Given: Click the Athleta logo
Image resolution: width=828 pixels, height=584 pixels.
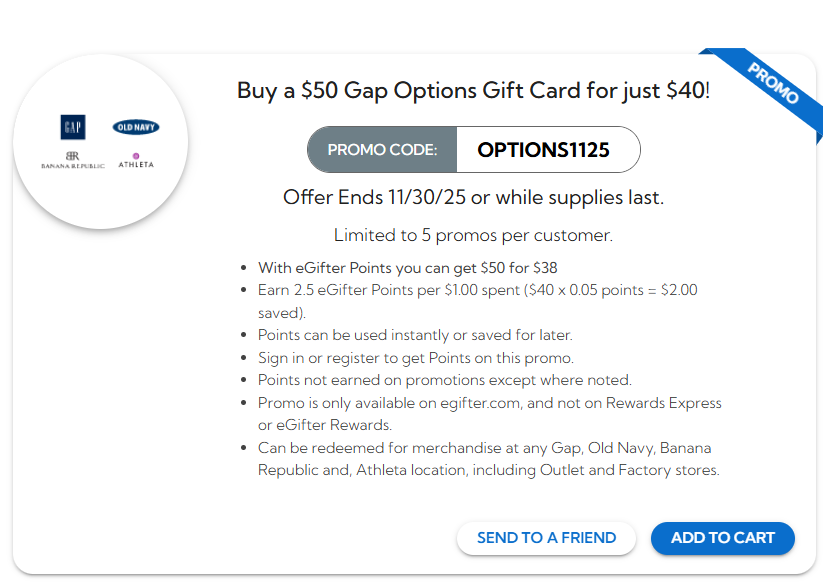Looking at the screenshot, I should point(136,160).
